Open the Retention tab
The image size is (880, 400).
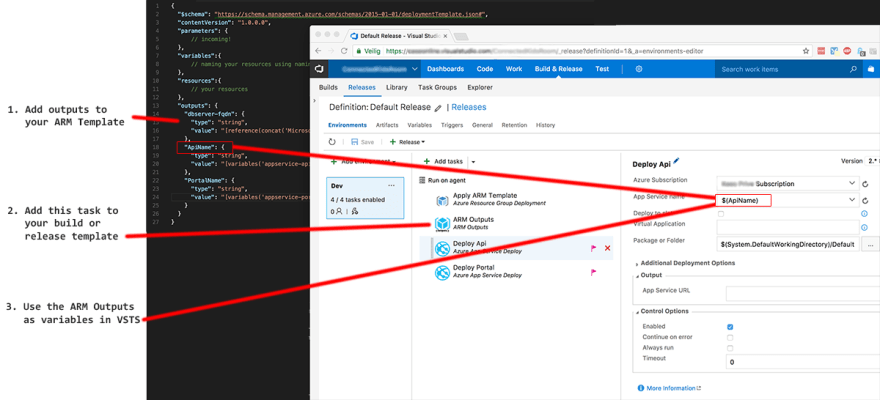click(x=515, y=125)
